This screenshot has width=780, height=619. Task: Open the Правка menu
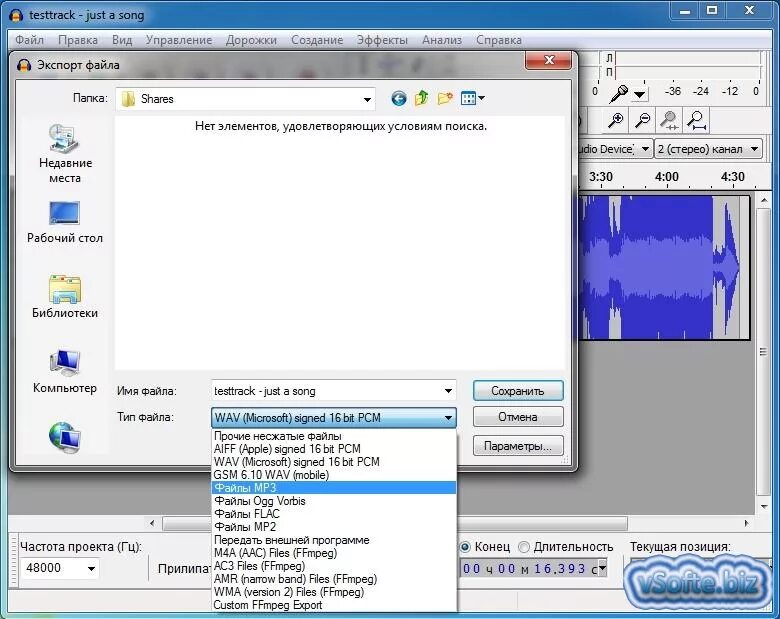[x=78, y=40]
